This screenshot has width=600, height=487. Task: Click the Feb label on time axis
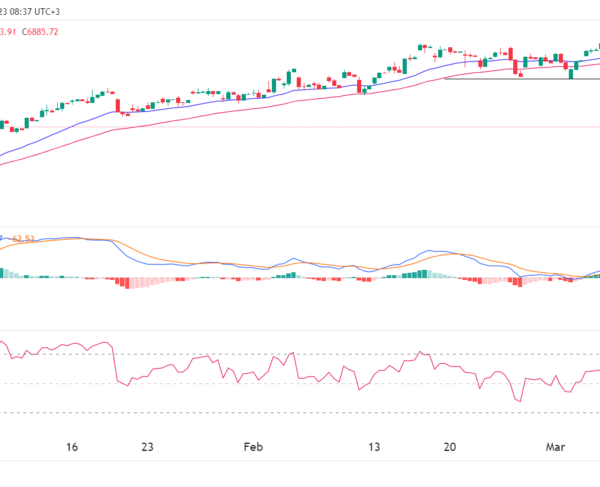(253, 447)
